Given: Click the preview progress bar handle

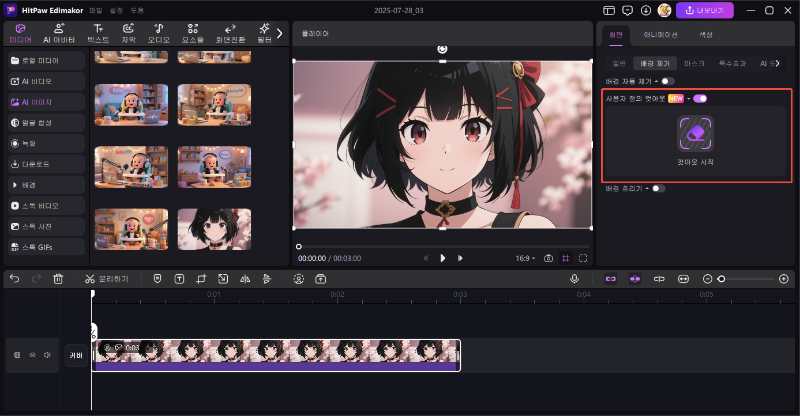Looking at the screenshot, I should coord(298,247).
